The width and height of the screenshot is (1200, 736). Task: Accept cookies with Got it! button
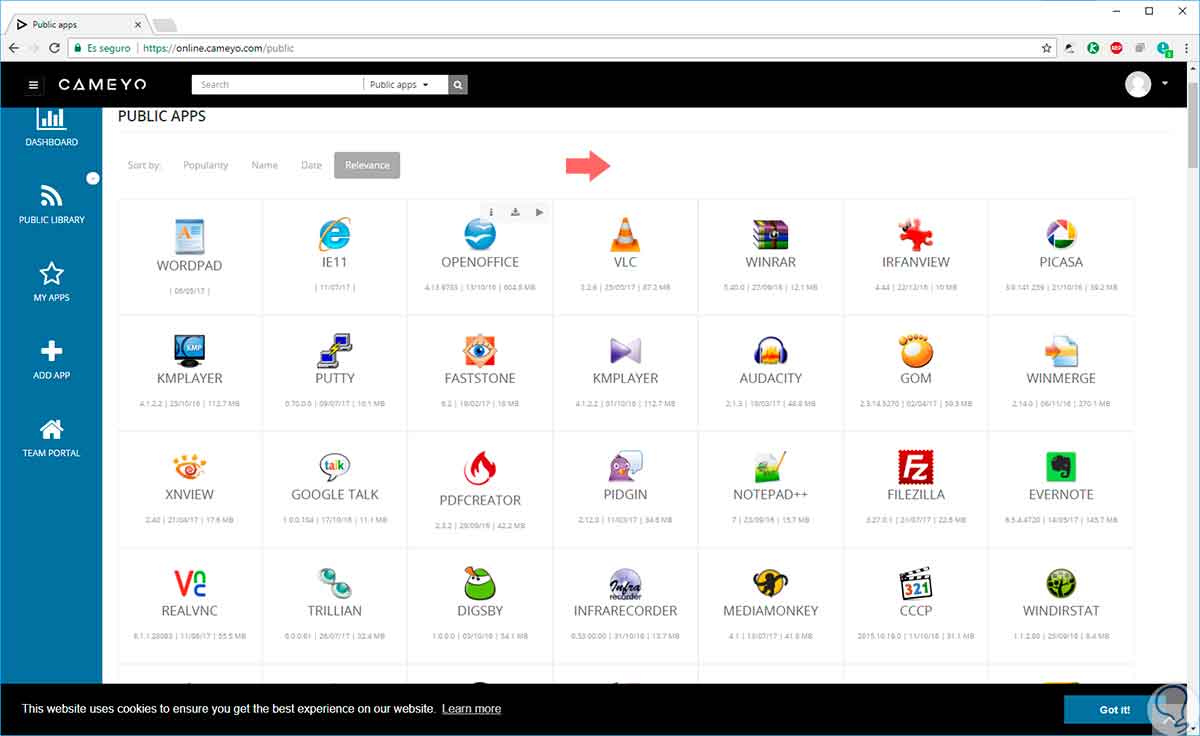point(1115,709)
